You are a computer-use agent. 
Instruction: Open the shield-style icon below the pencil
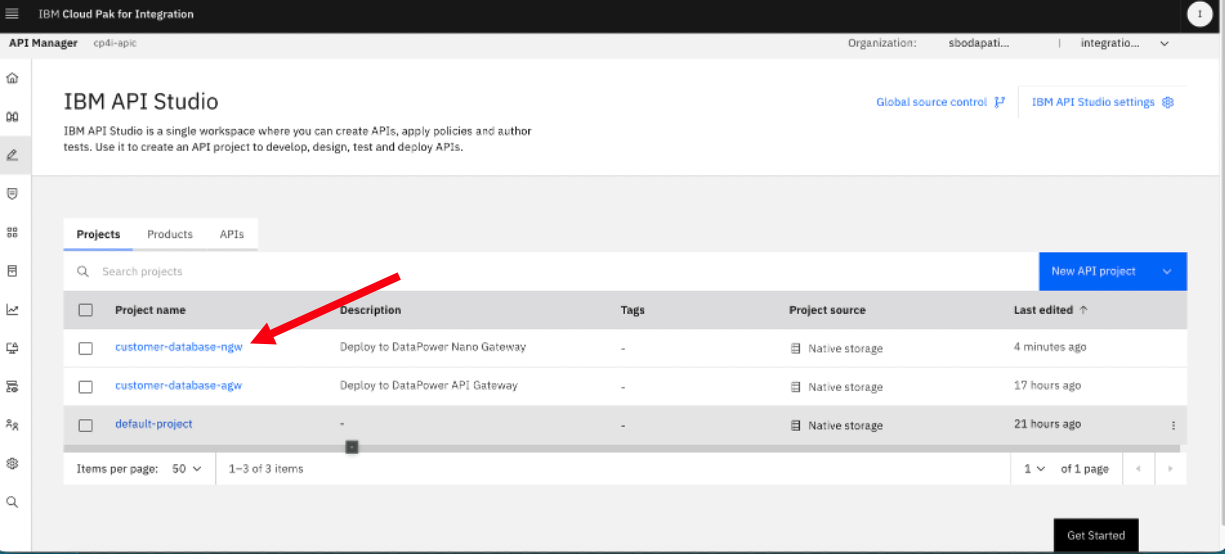12,193
